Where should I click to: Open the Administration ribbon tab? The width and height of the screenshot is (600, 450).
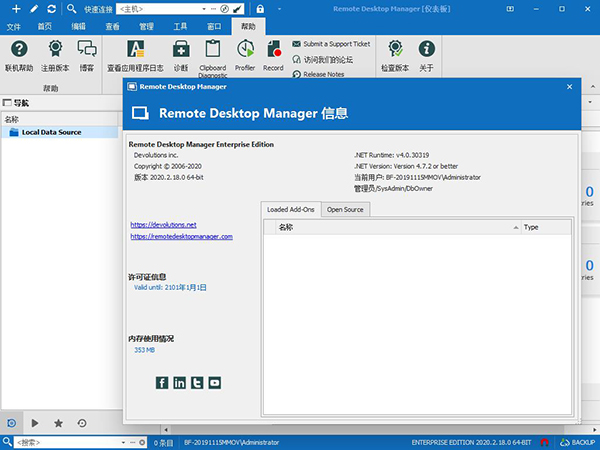click(x=146, y=26)
